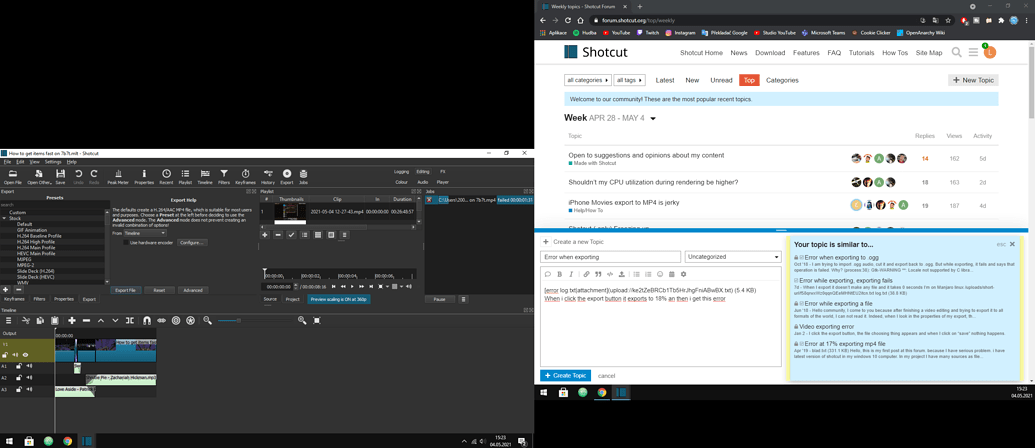Collapse the Stock presets tree

coord(3,218)
